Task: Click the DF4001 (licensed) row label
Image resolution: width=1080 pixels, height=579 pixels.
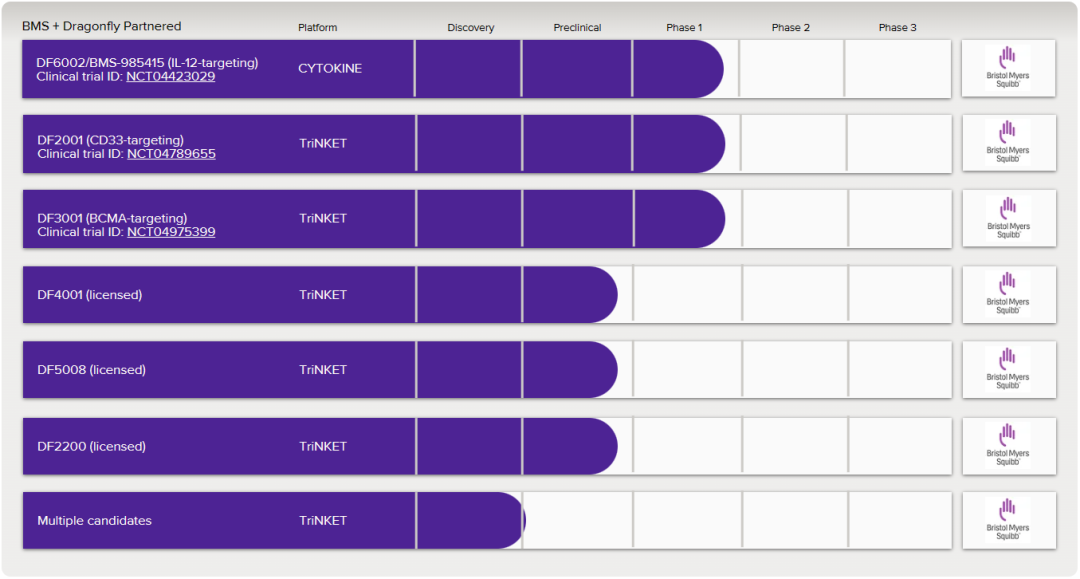Action: (x=90, y=295)
